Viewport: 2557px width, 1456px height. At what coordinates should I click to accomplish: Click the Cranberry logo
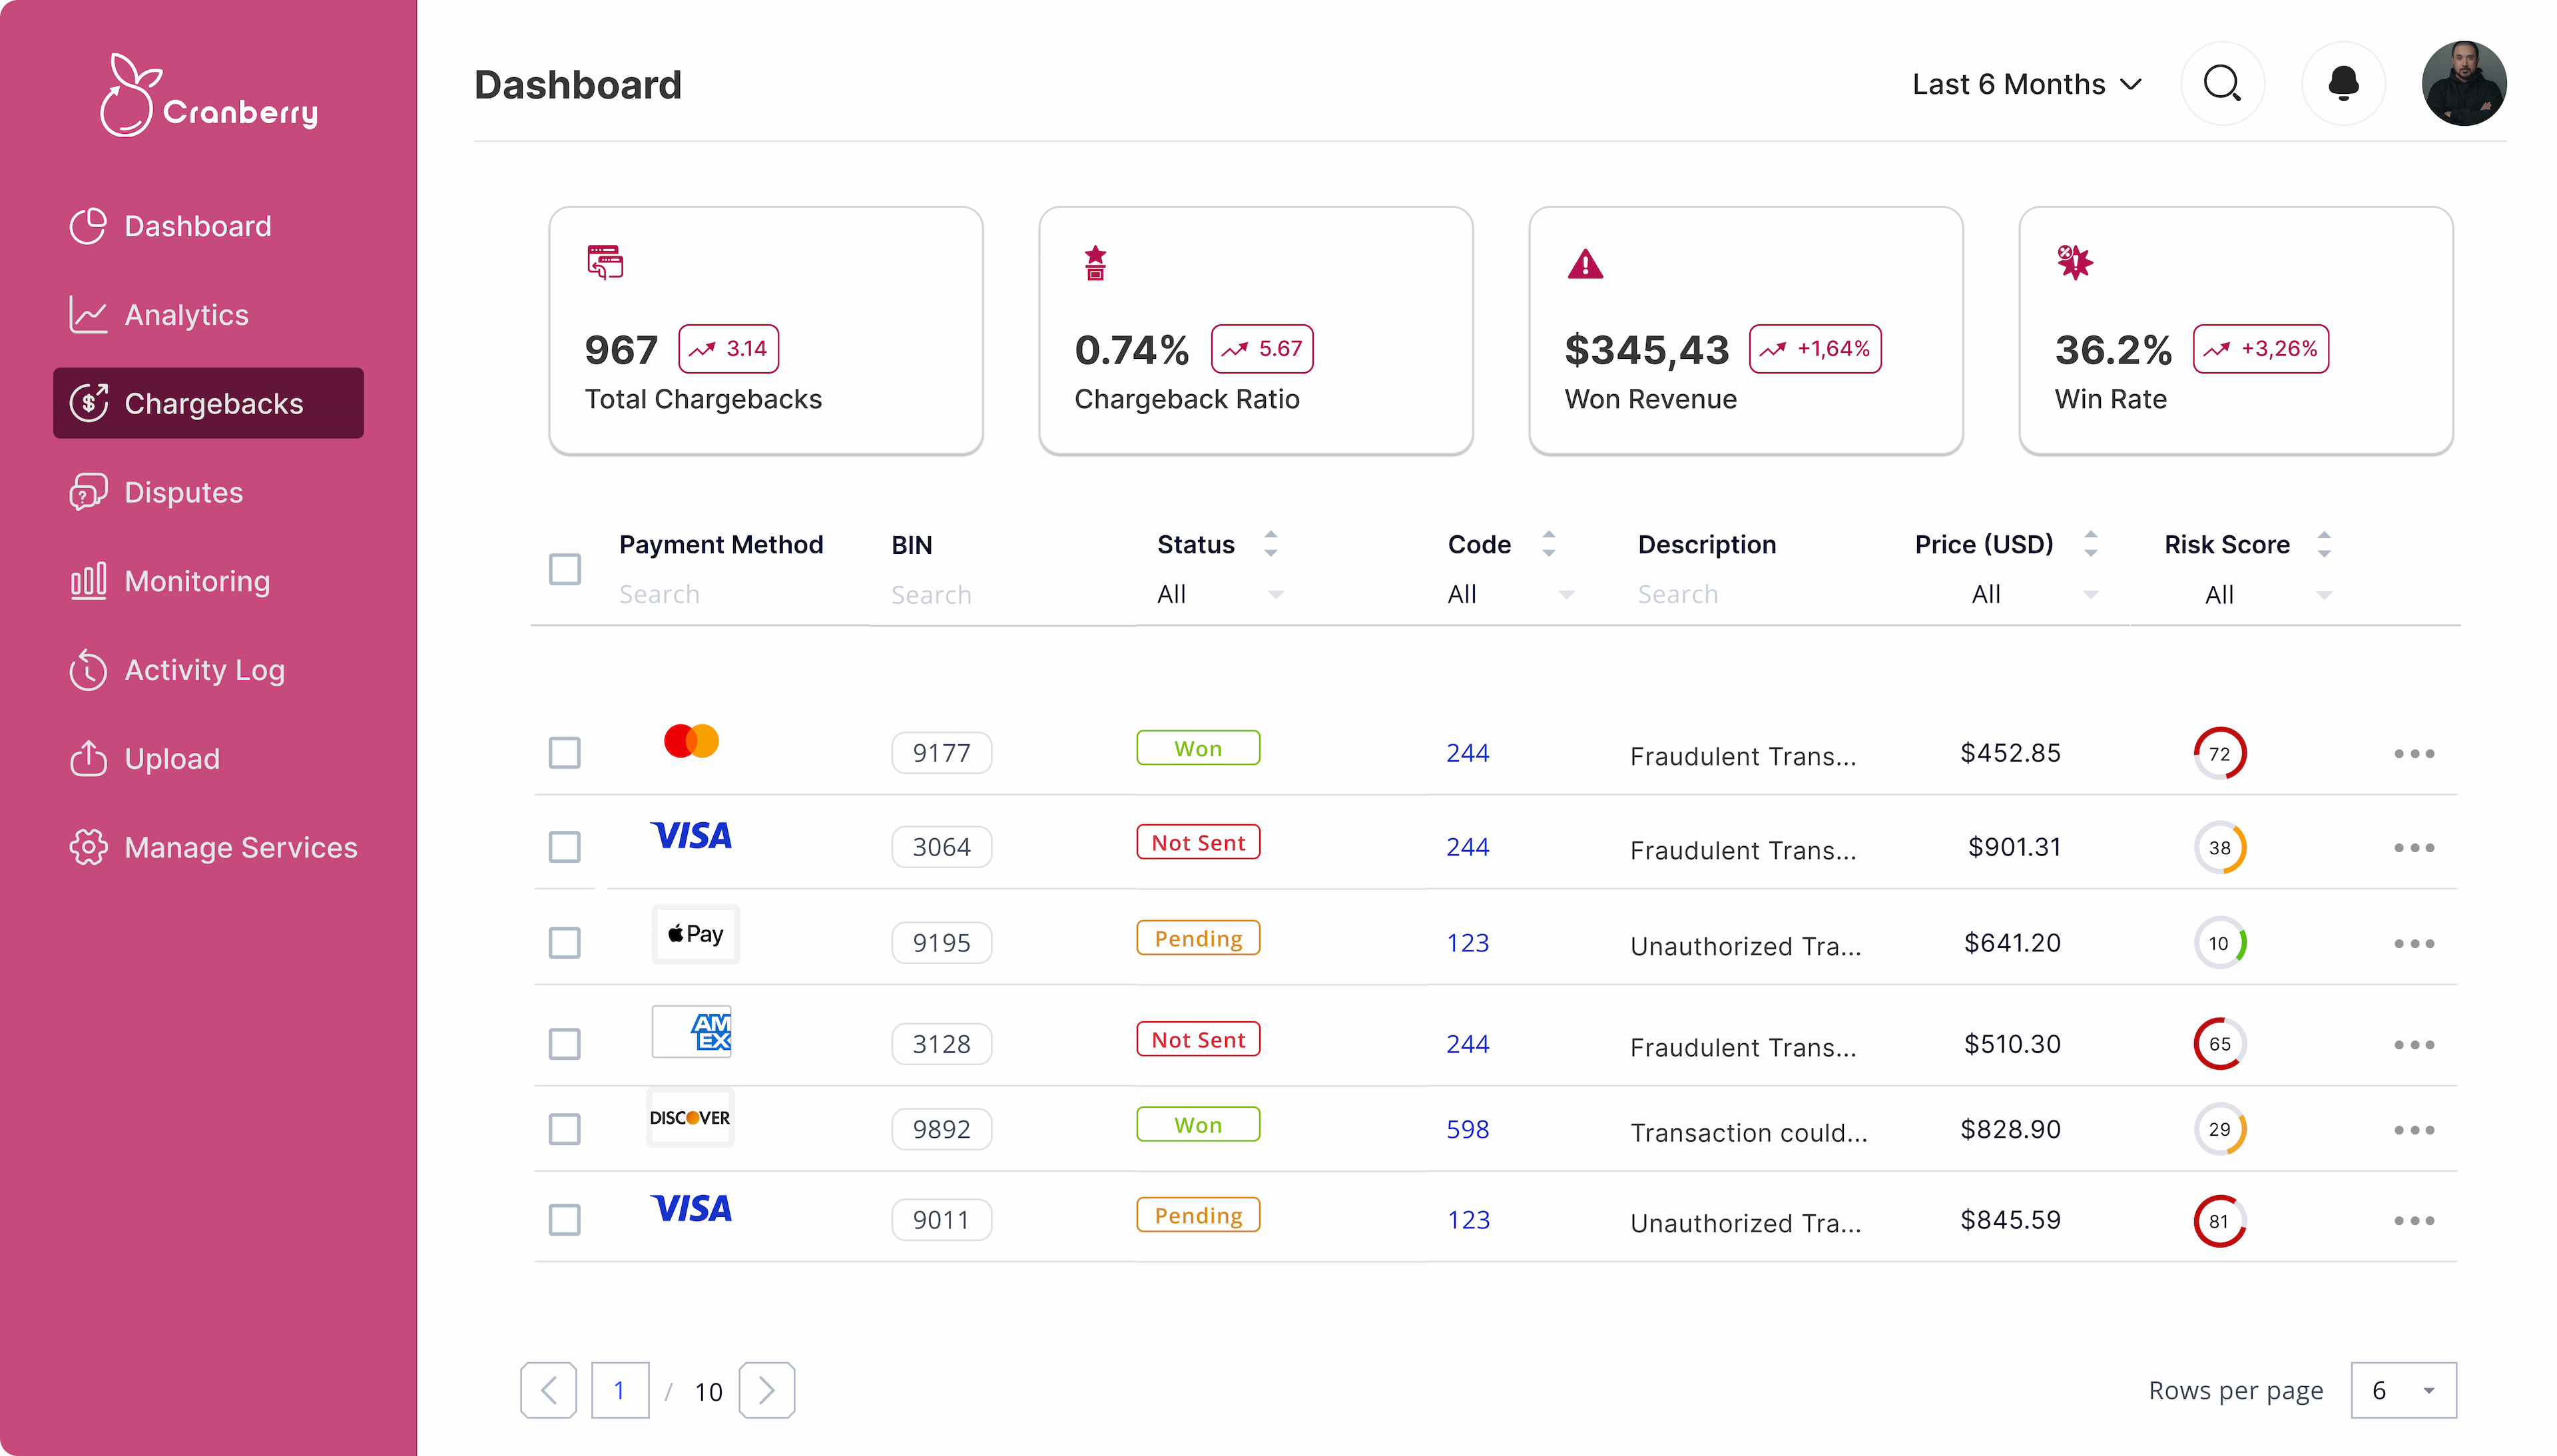[x=209, y=96]
